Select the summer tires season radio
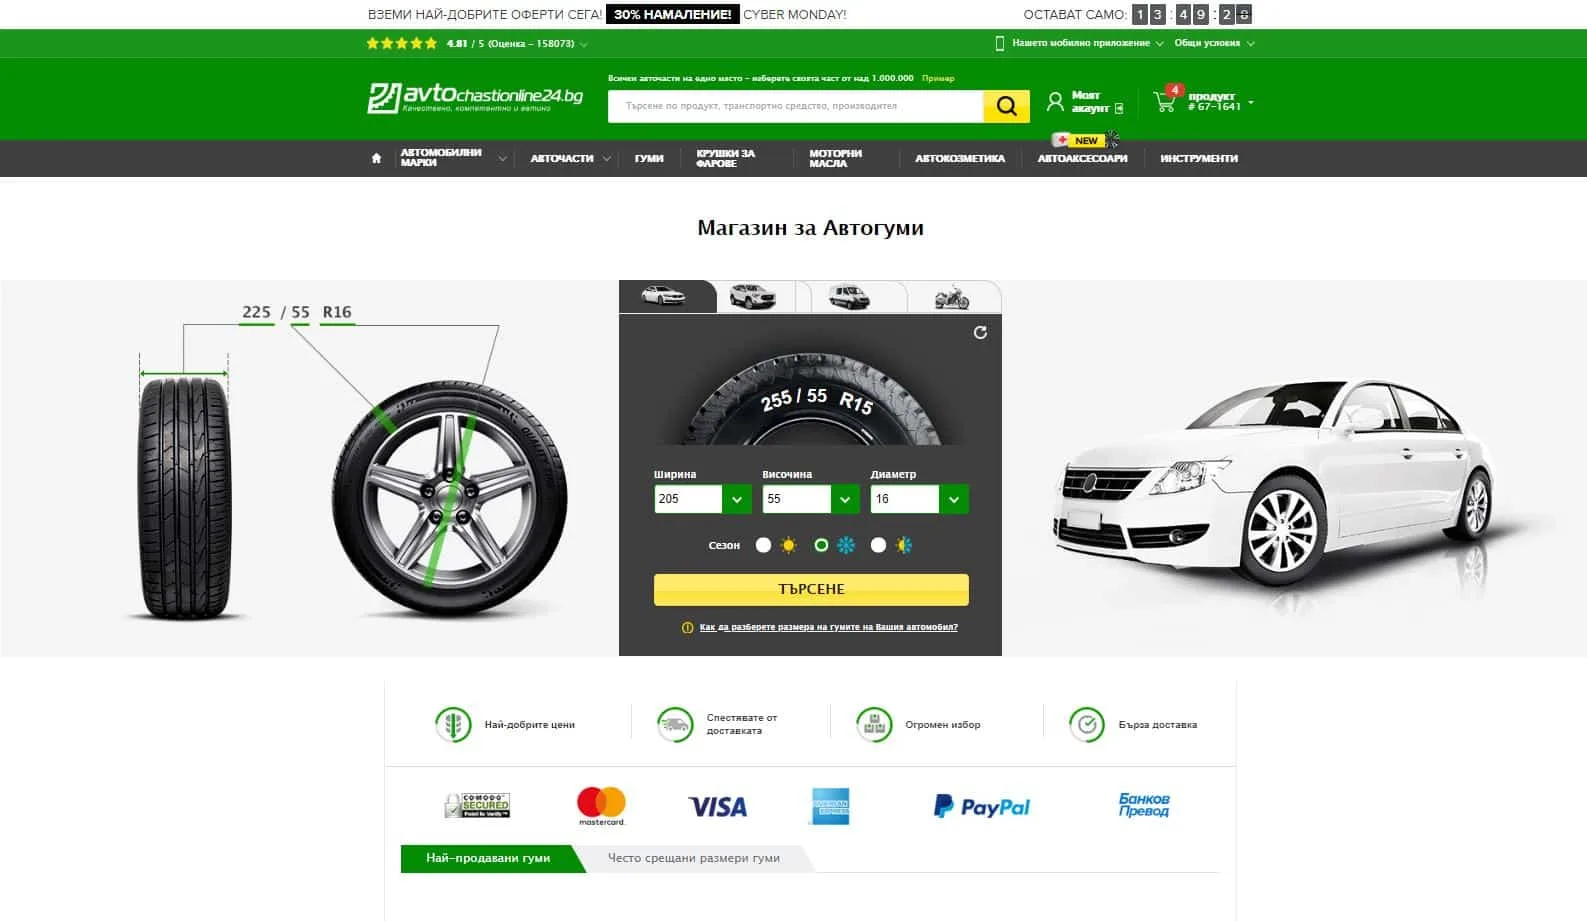1587x921 pixels. tap(764, 545)
